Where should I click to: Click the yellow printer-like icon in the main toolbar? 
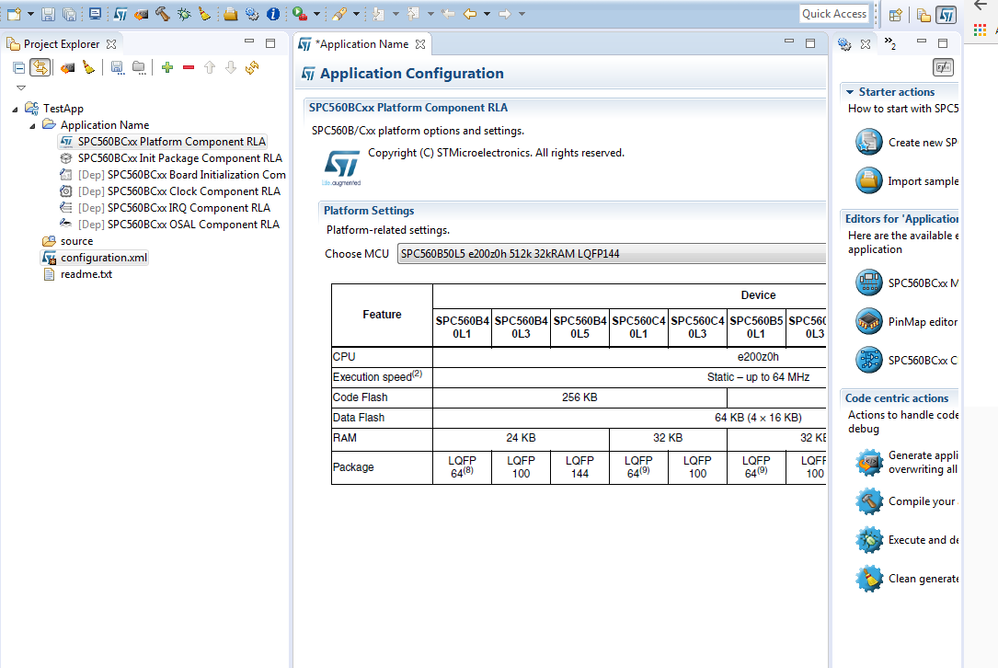pyautogui.click(x=230, y=13)
